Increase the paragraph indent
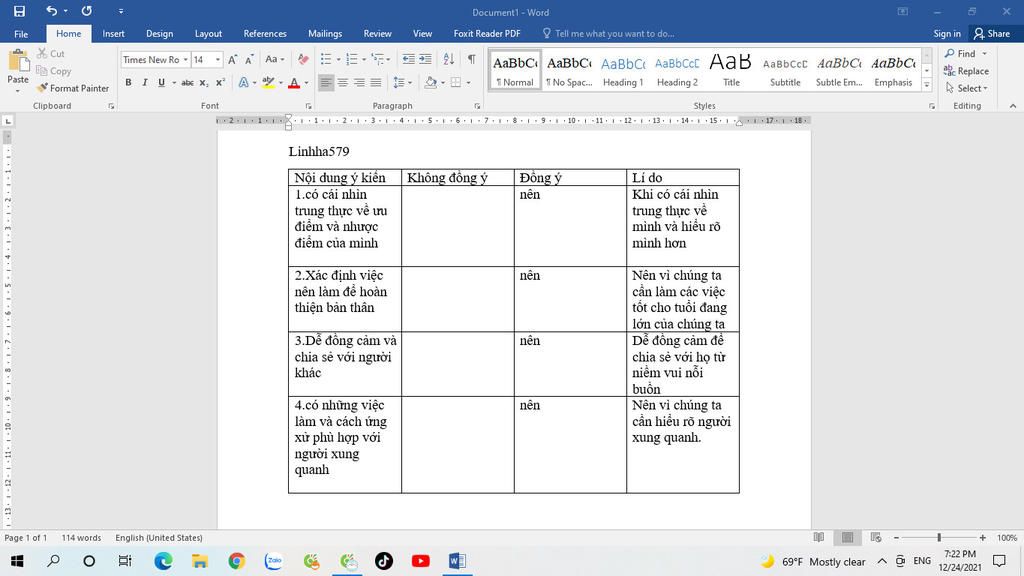Image resolution: width=1024 pixels, height=576 pixels. tap(425, 59)
